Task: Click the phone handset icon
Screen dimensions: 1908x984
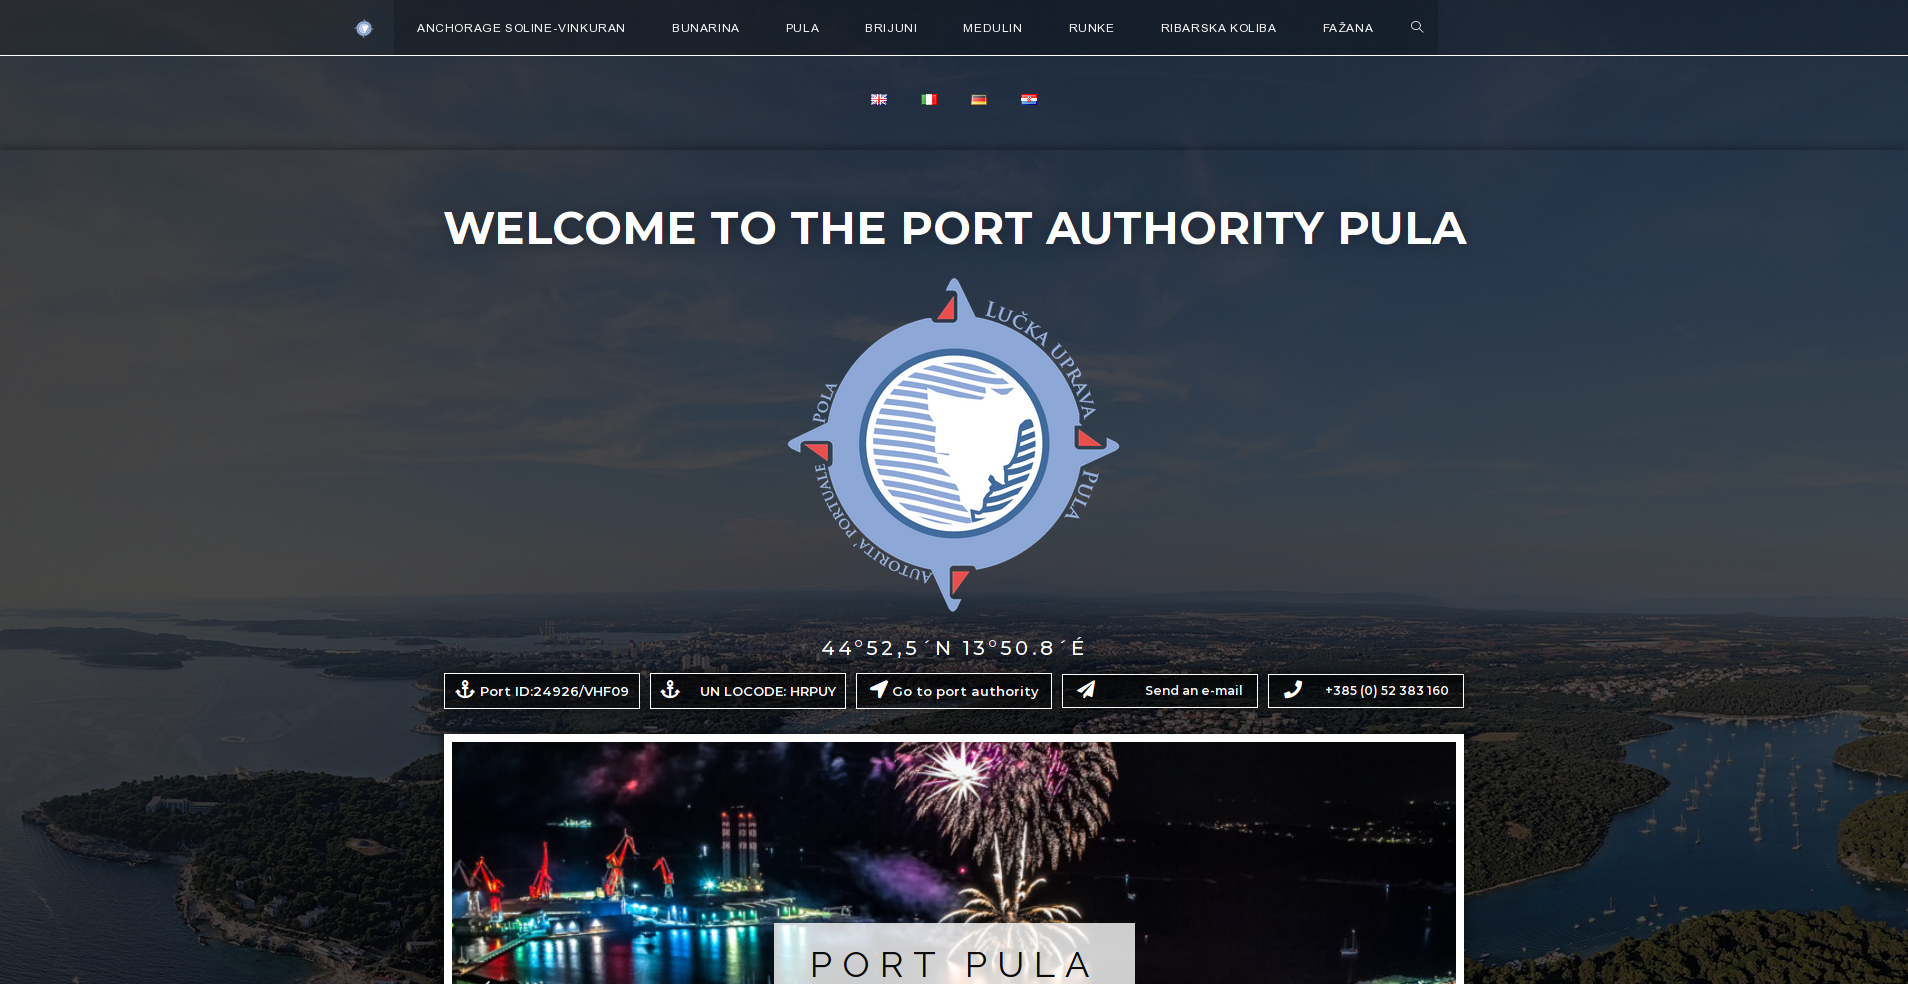Action: click(x=1293, y=690)
